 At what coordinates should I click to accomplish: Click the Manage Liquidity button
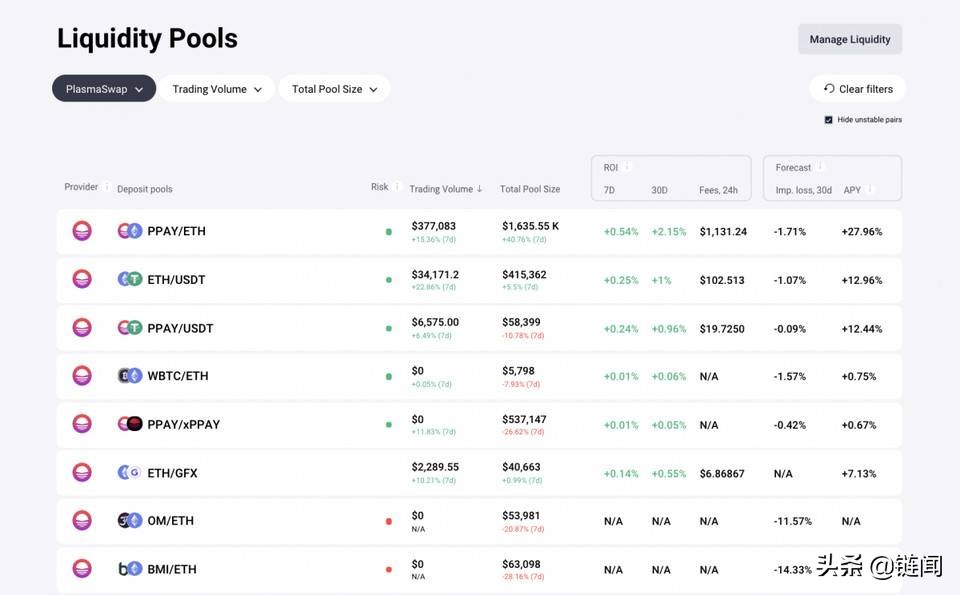pyautogui.click(x=849, y=39)
